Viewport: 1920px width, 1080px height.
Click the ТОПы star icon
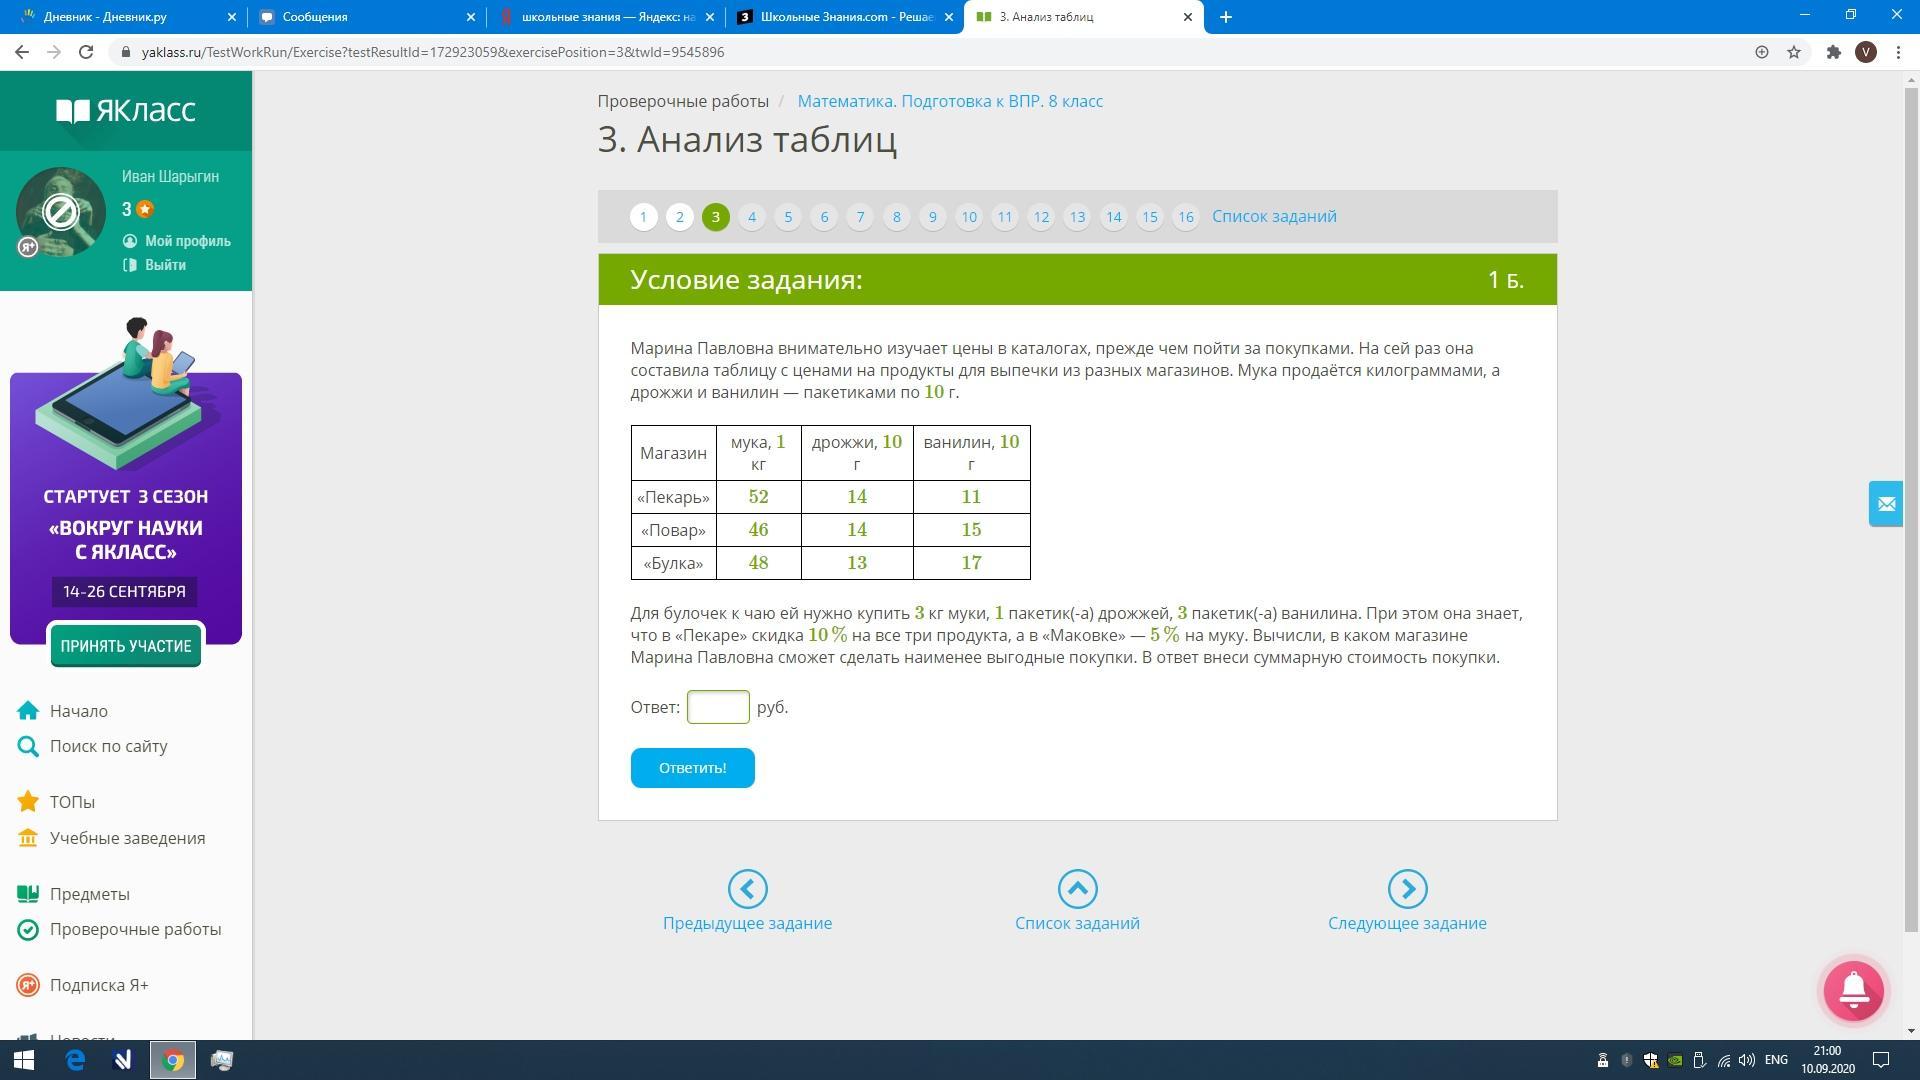tap(28, 802)
